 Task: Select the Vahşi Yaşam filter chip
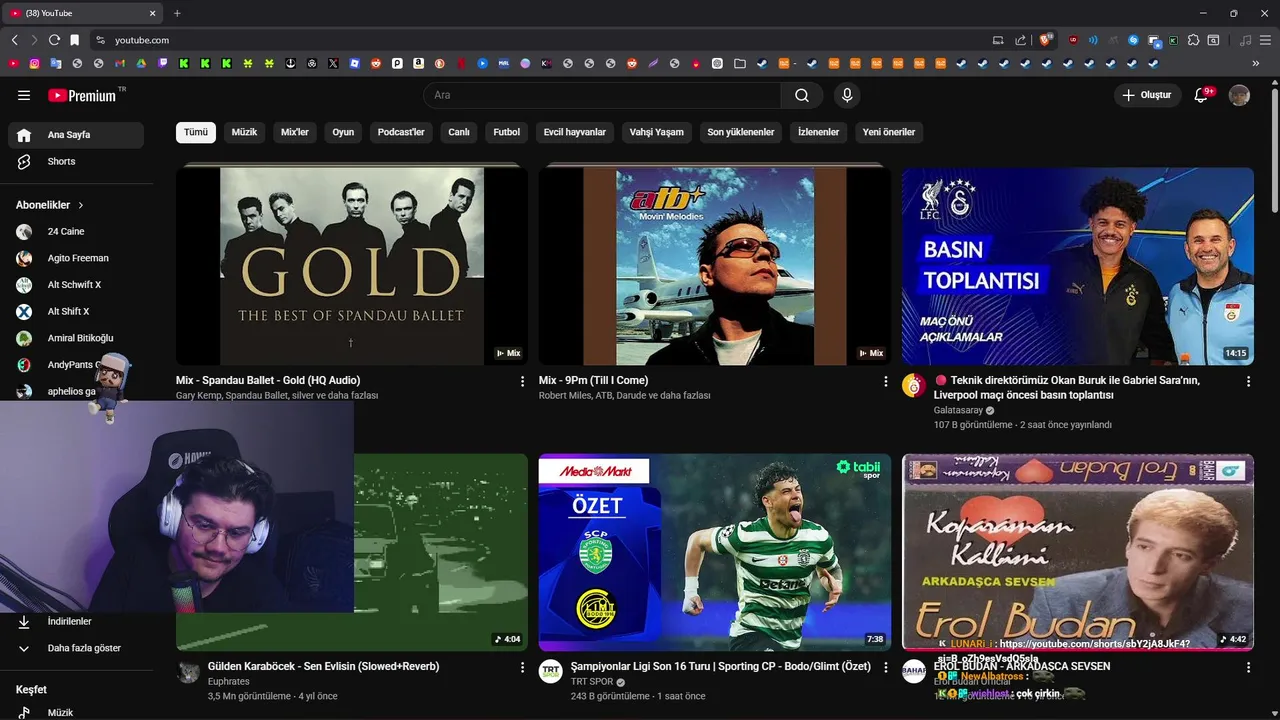click(x=657, y=132)
